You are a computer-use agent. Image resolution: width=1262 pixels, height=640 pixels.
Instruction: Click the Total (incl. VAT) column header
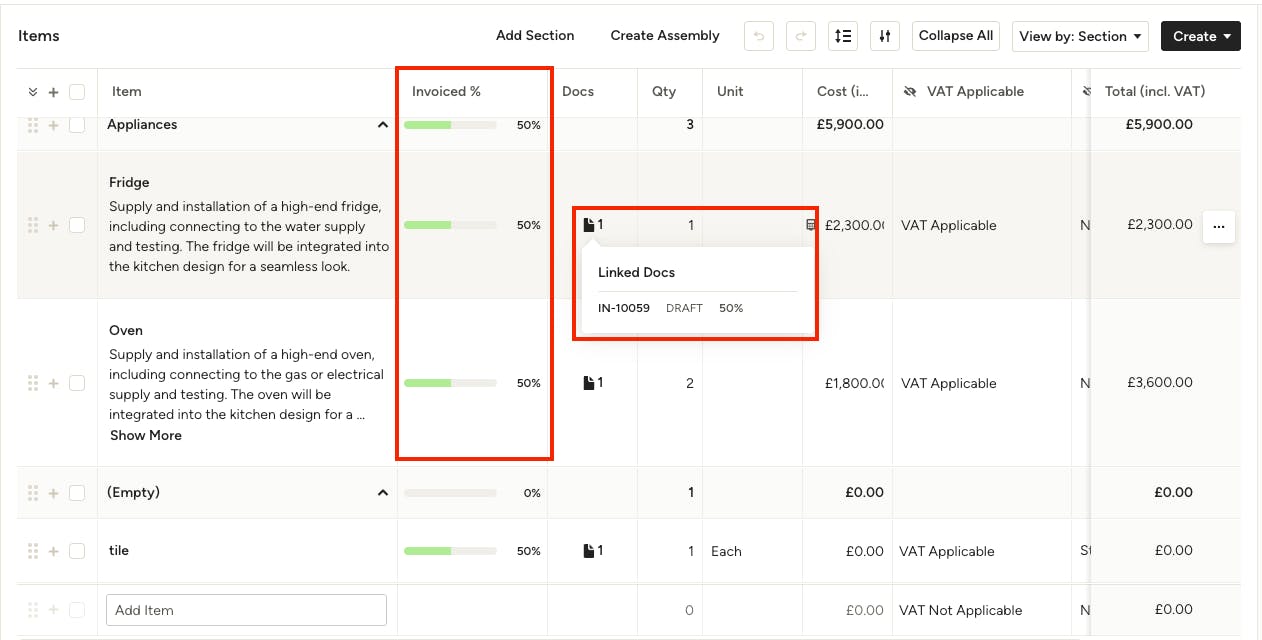click(1155, 91)
